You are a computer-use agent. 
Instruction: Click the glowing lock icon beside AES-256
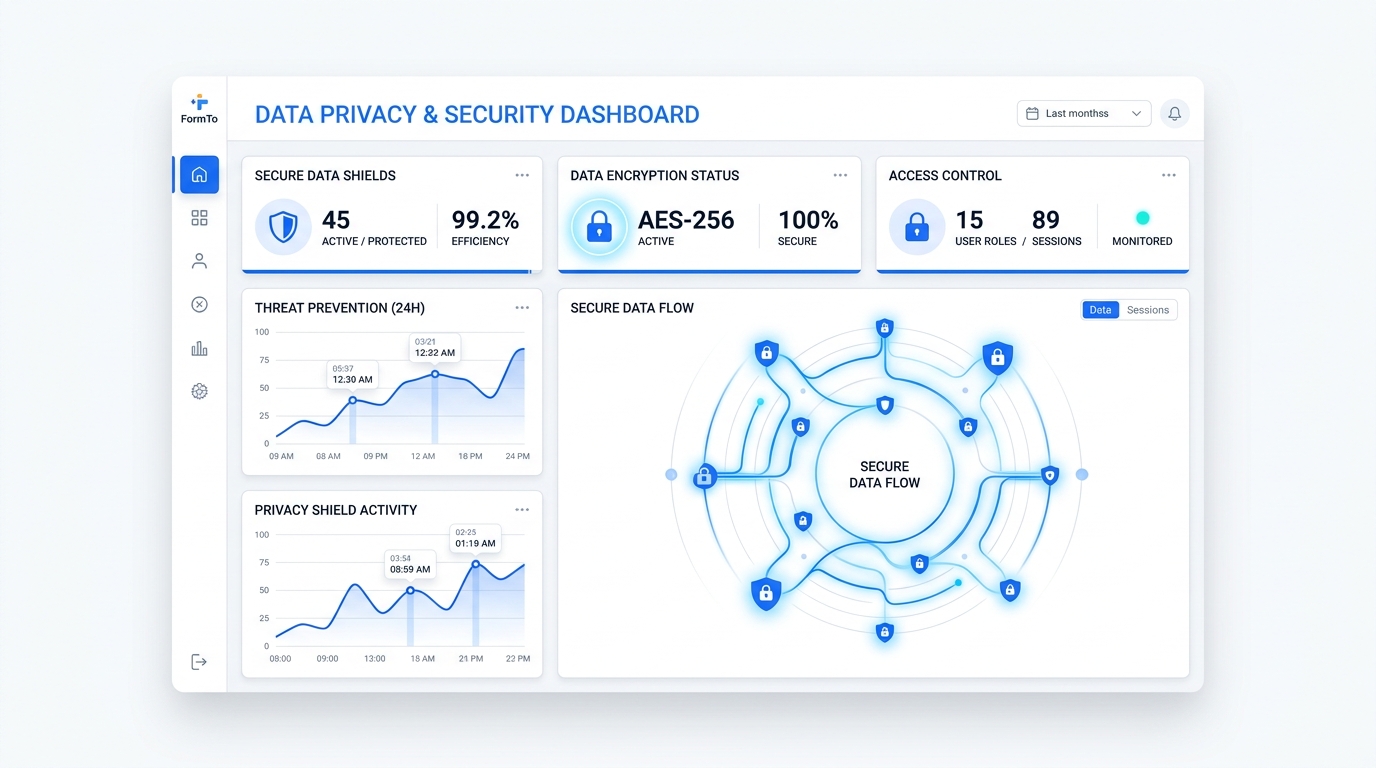[599, 227]
